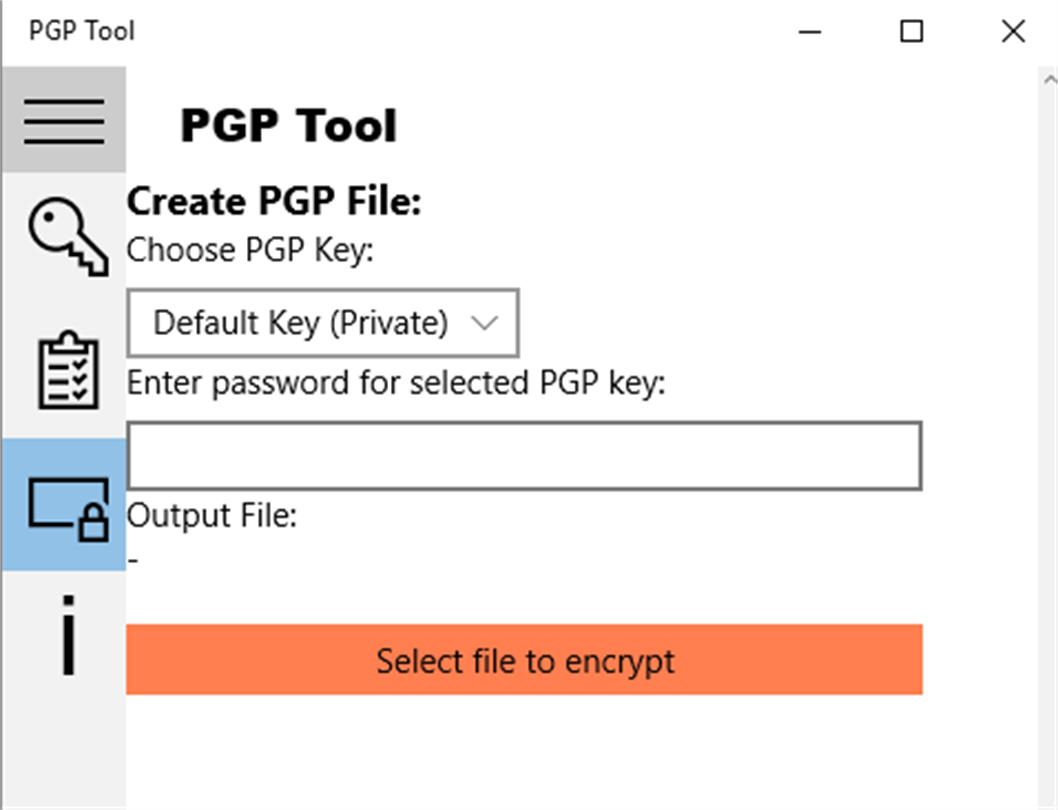Maximize the PGP Tool window
1058x810 pixels.
point(911,32)
